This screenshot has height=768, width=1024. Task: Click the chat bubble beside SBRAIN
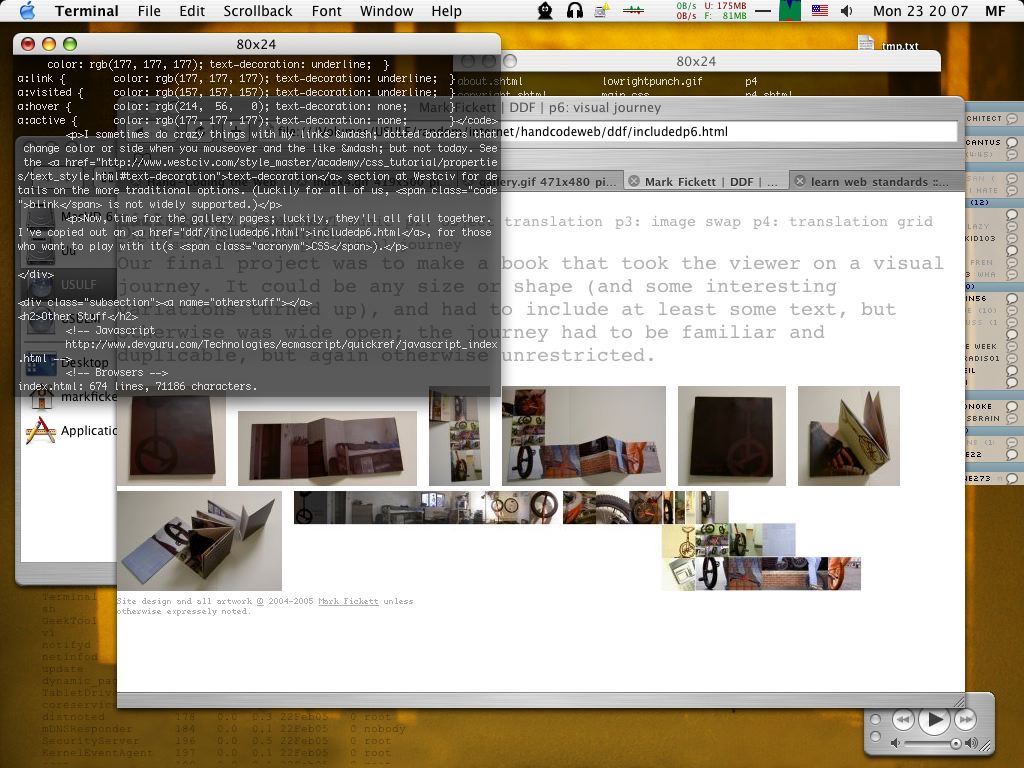[1012, 418]
